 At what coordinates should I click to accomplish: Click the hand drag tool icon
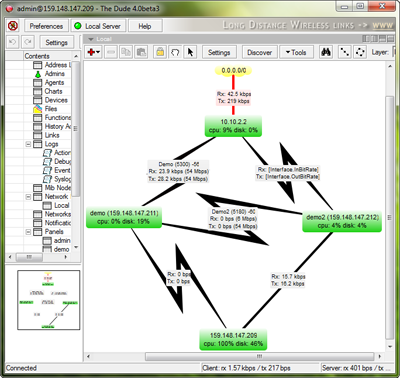click(175, 52)
